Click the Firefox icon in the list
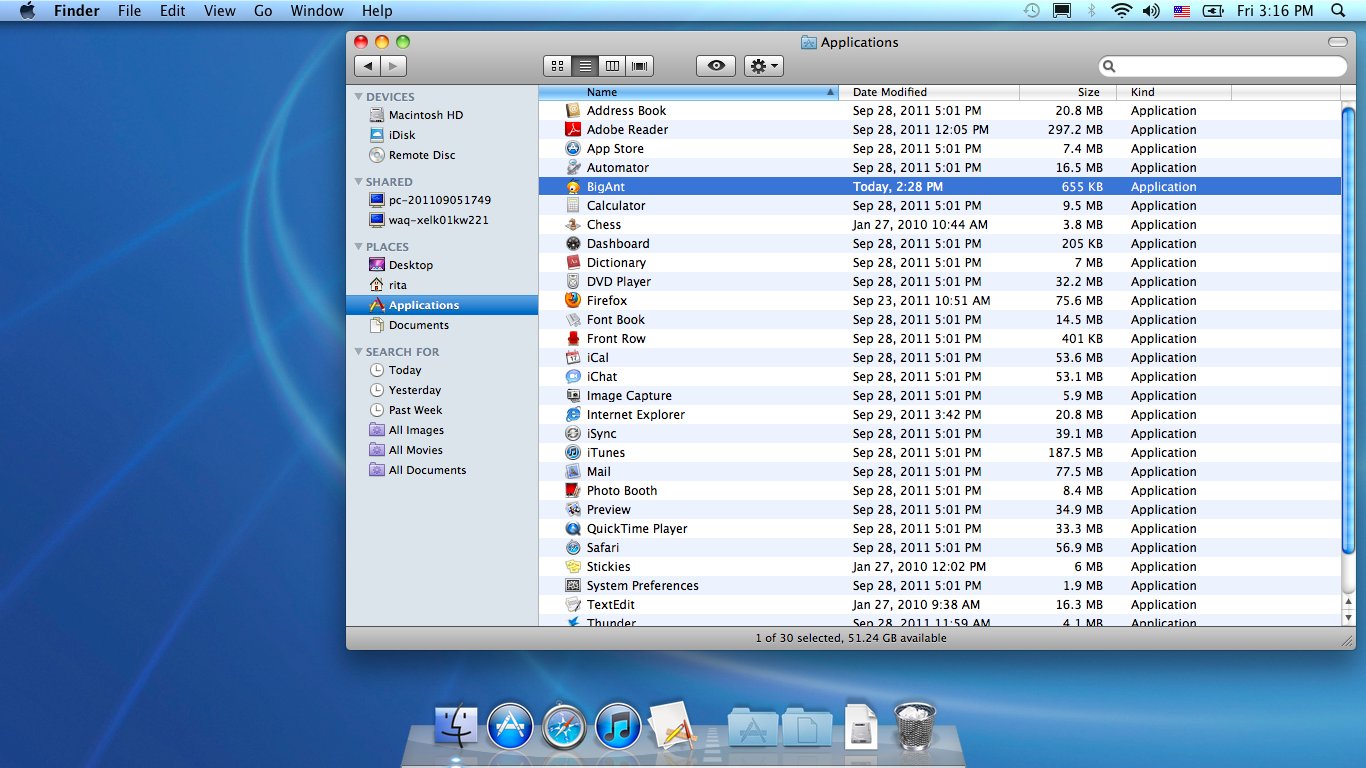Viewport: 1366px width, 768px height. click(x=573, y=301)
